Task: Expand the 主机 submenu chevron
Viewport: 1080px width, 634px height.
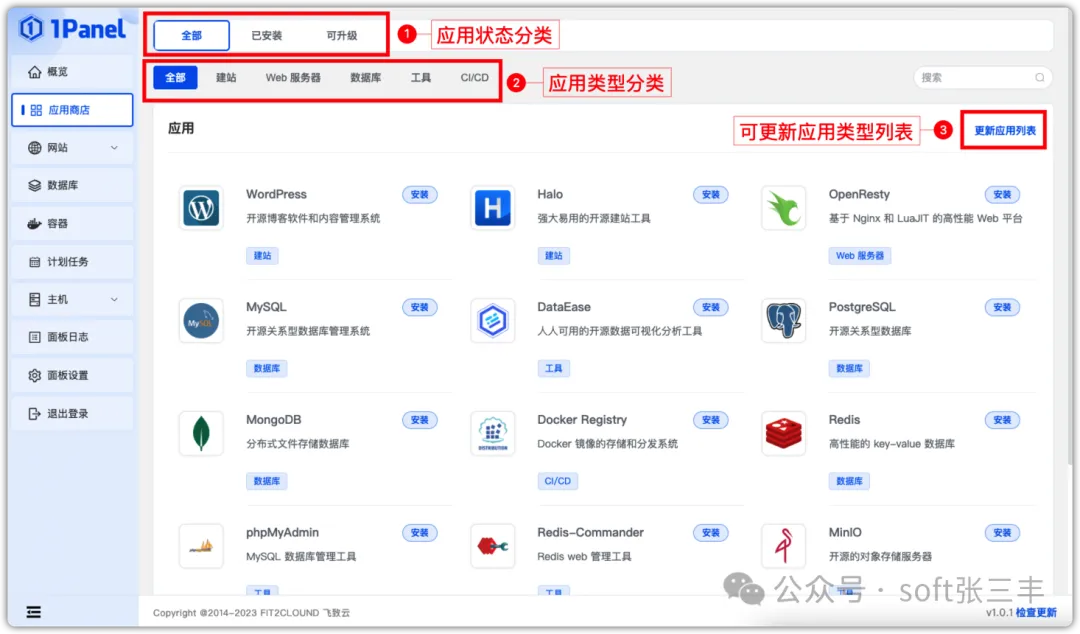Action: point(114,300)
